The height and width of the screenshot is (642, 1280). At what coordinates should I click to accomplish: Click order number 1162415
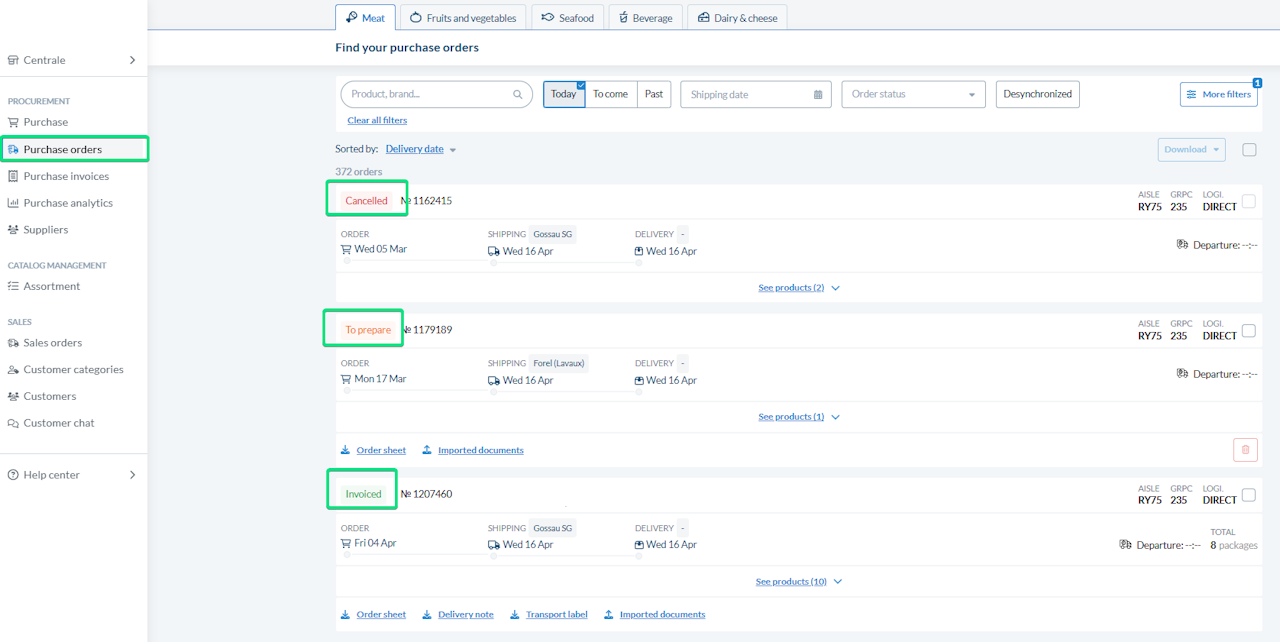427,201
